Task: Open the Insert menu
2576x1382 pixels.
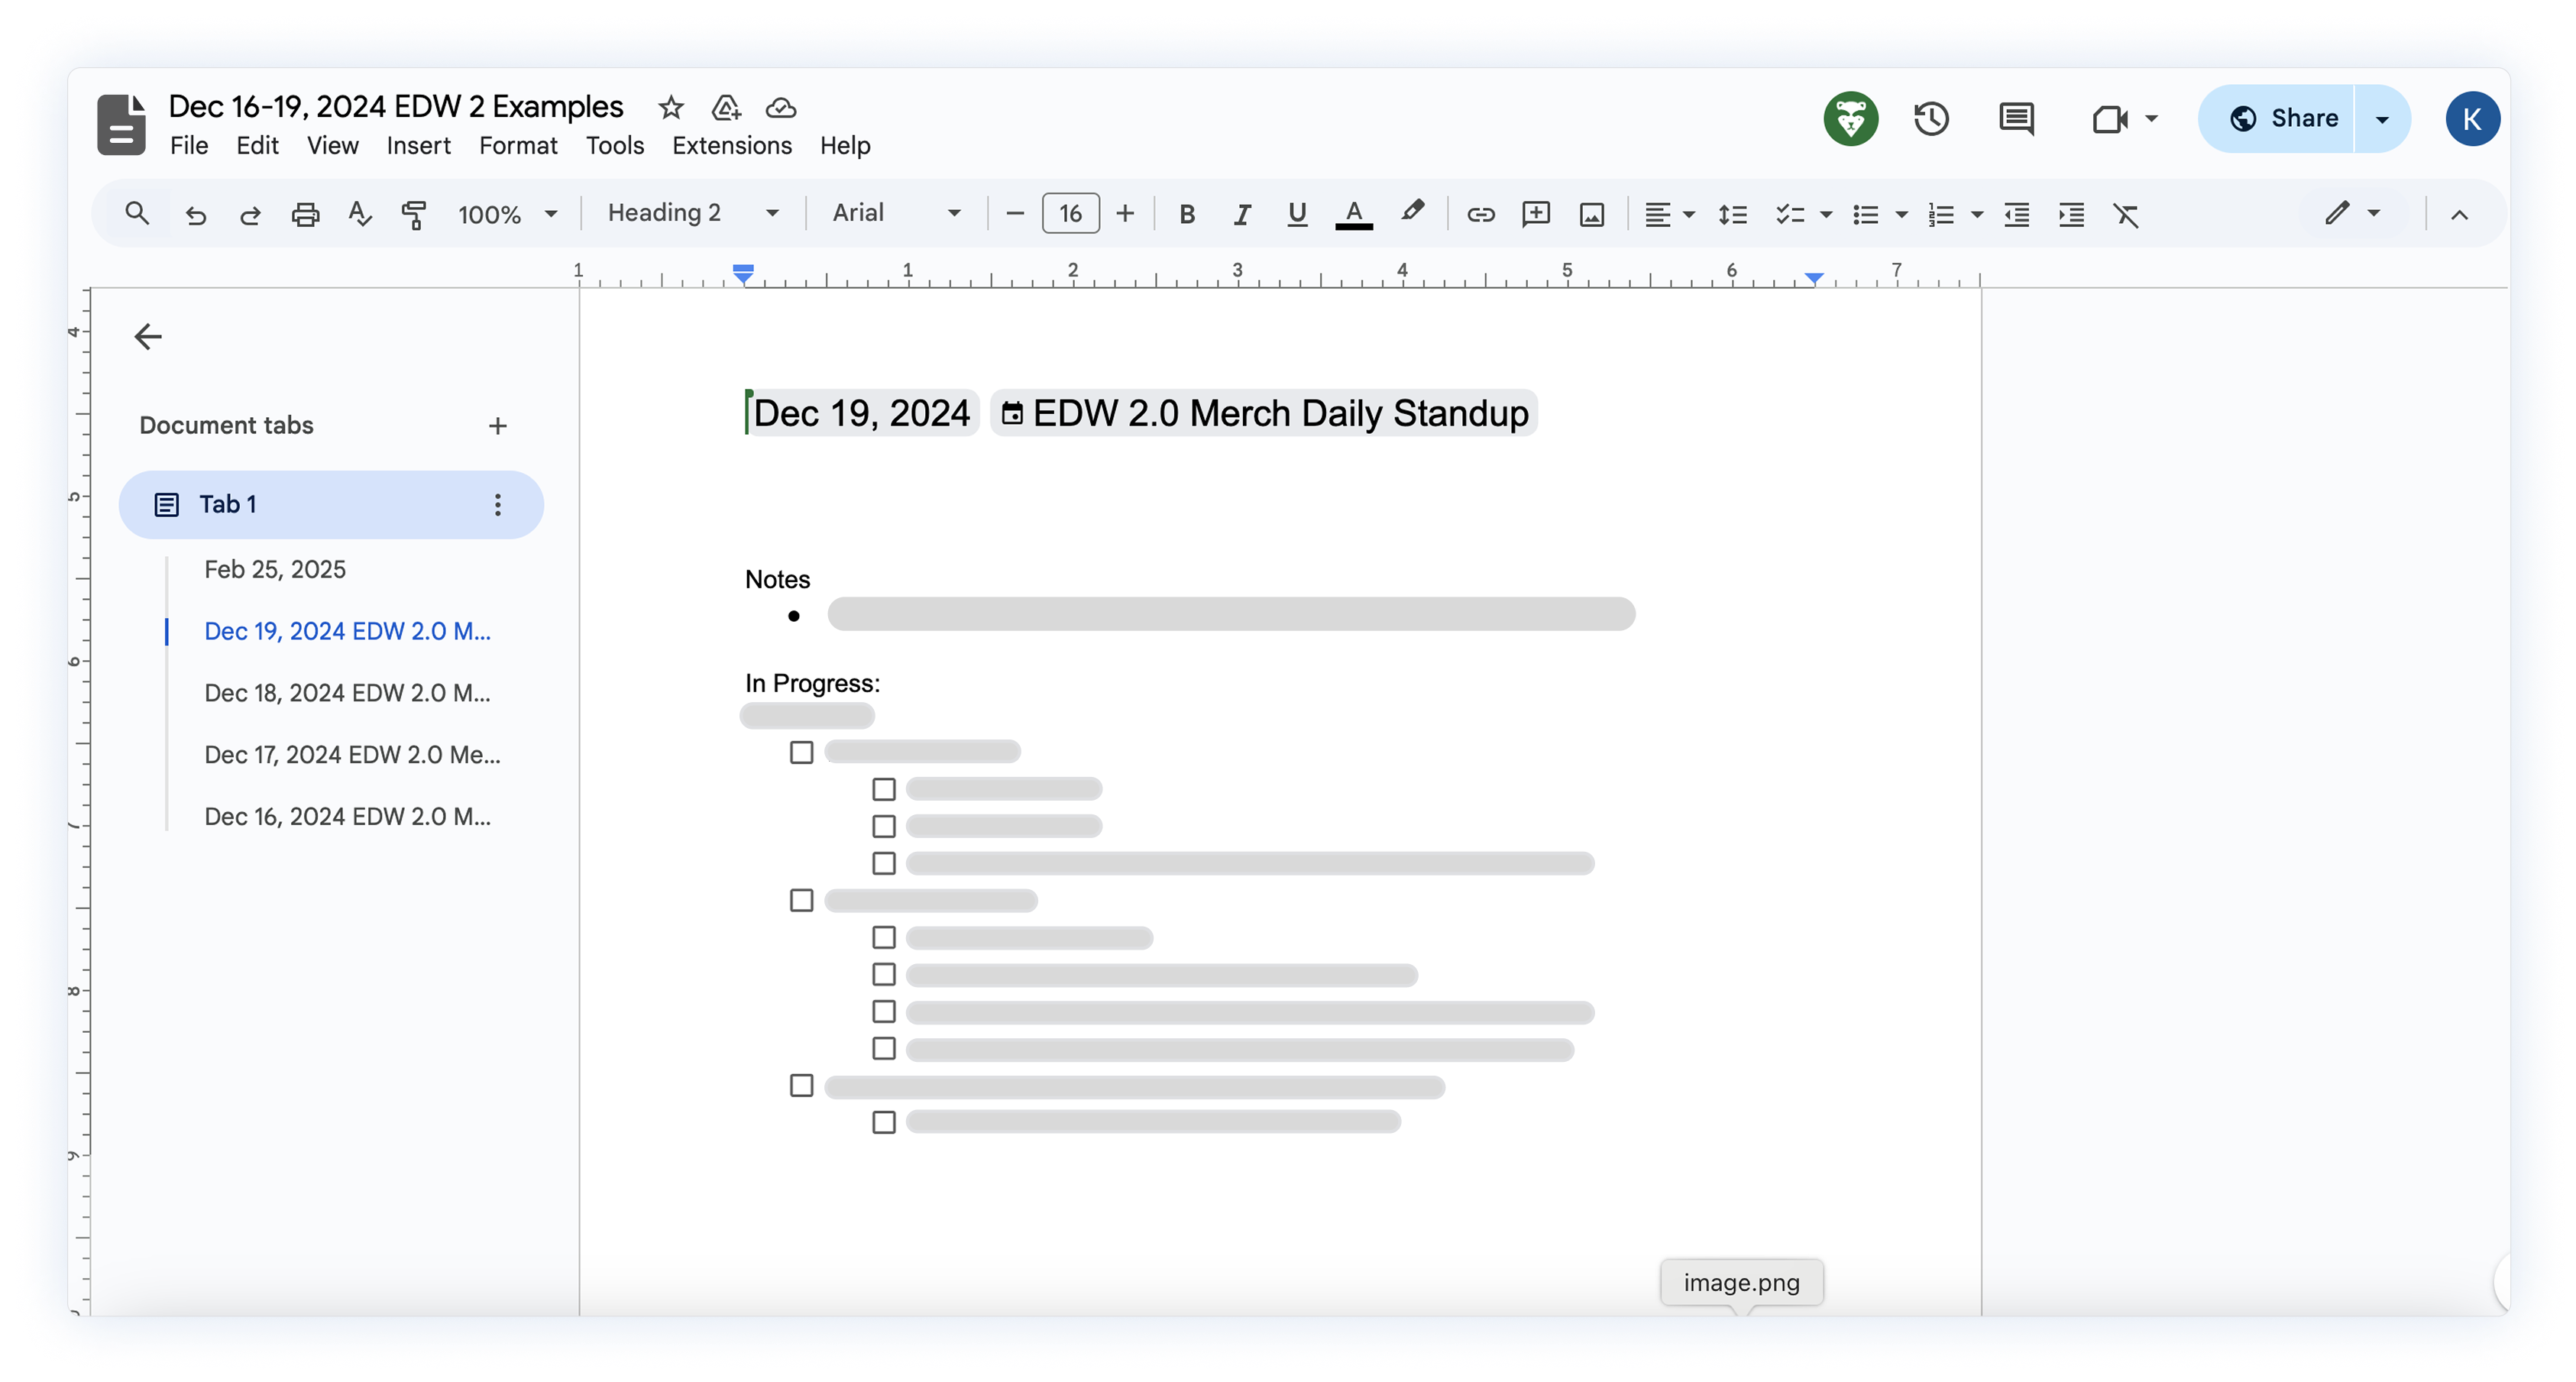Action: [418, 146]
